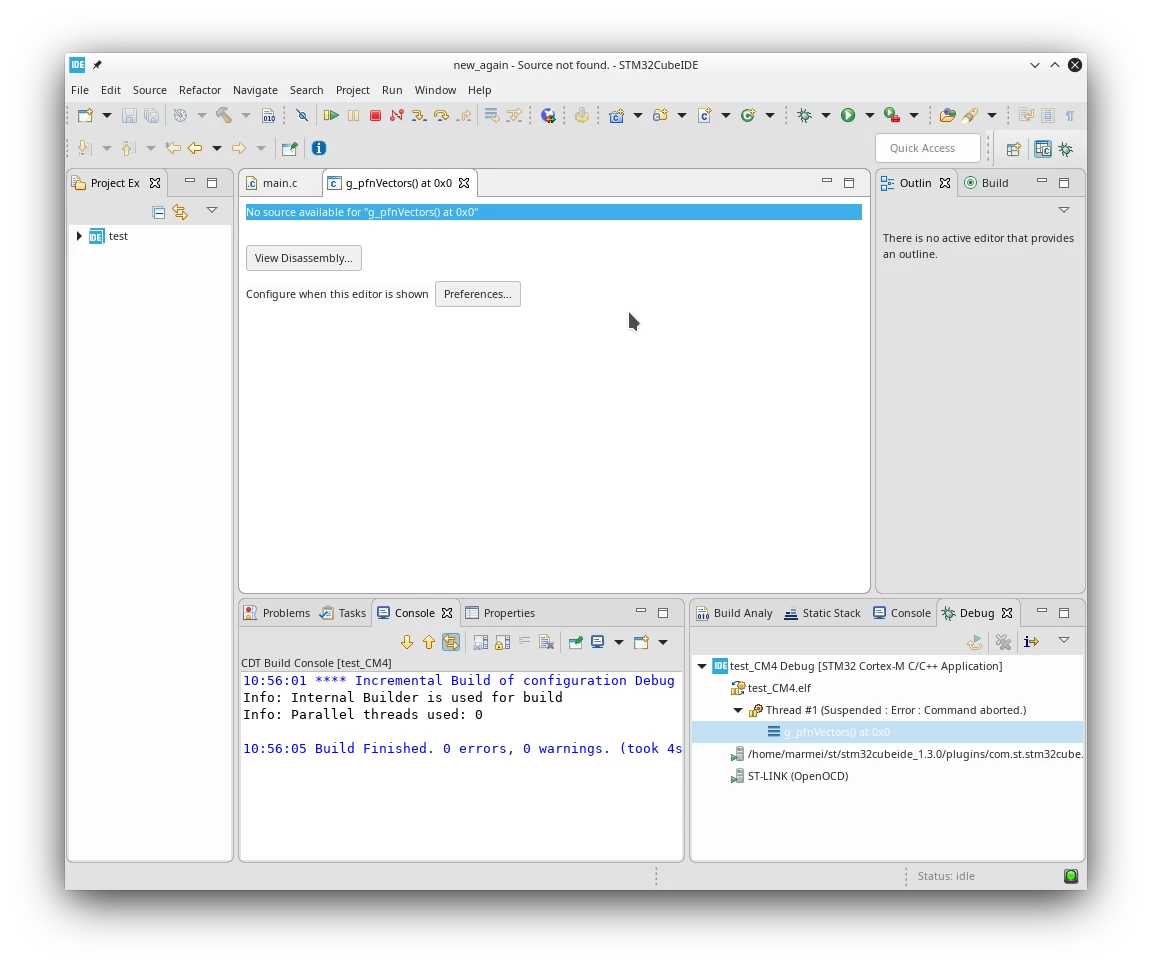1152x967 pixels.
Task: Click the globe web browser icon
Action: pyautogui.click(x=548, y=115)
